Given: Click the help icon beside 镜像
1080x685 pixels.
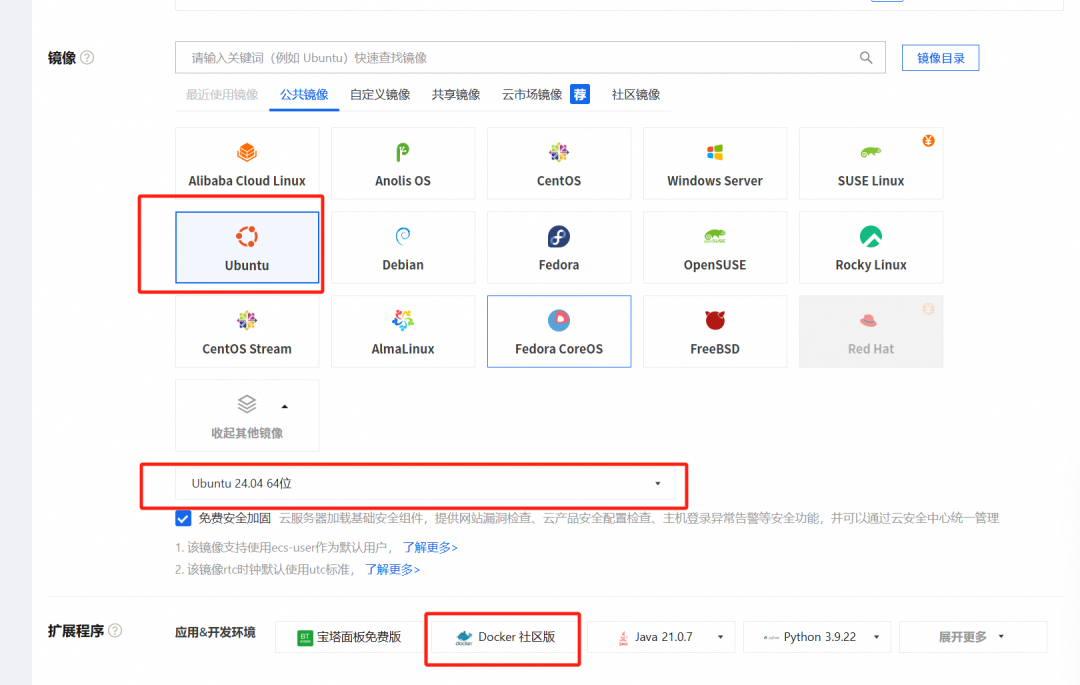Looking at the screenshot, I should (87, 58).
